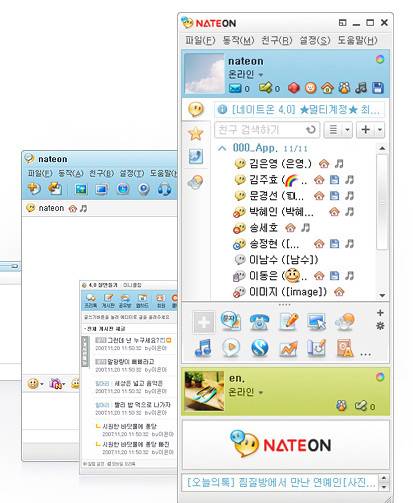The image size is (413, 503).
Task: Click the blue S globe shortcut icon
Action: pyautogui.click(x=259, y=348)
